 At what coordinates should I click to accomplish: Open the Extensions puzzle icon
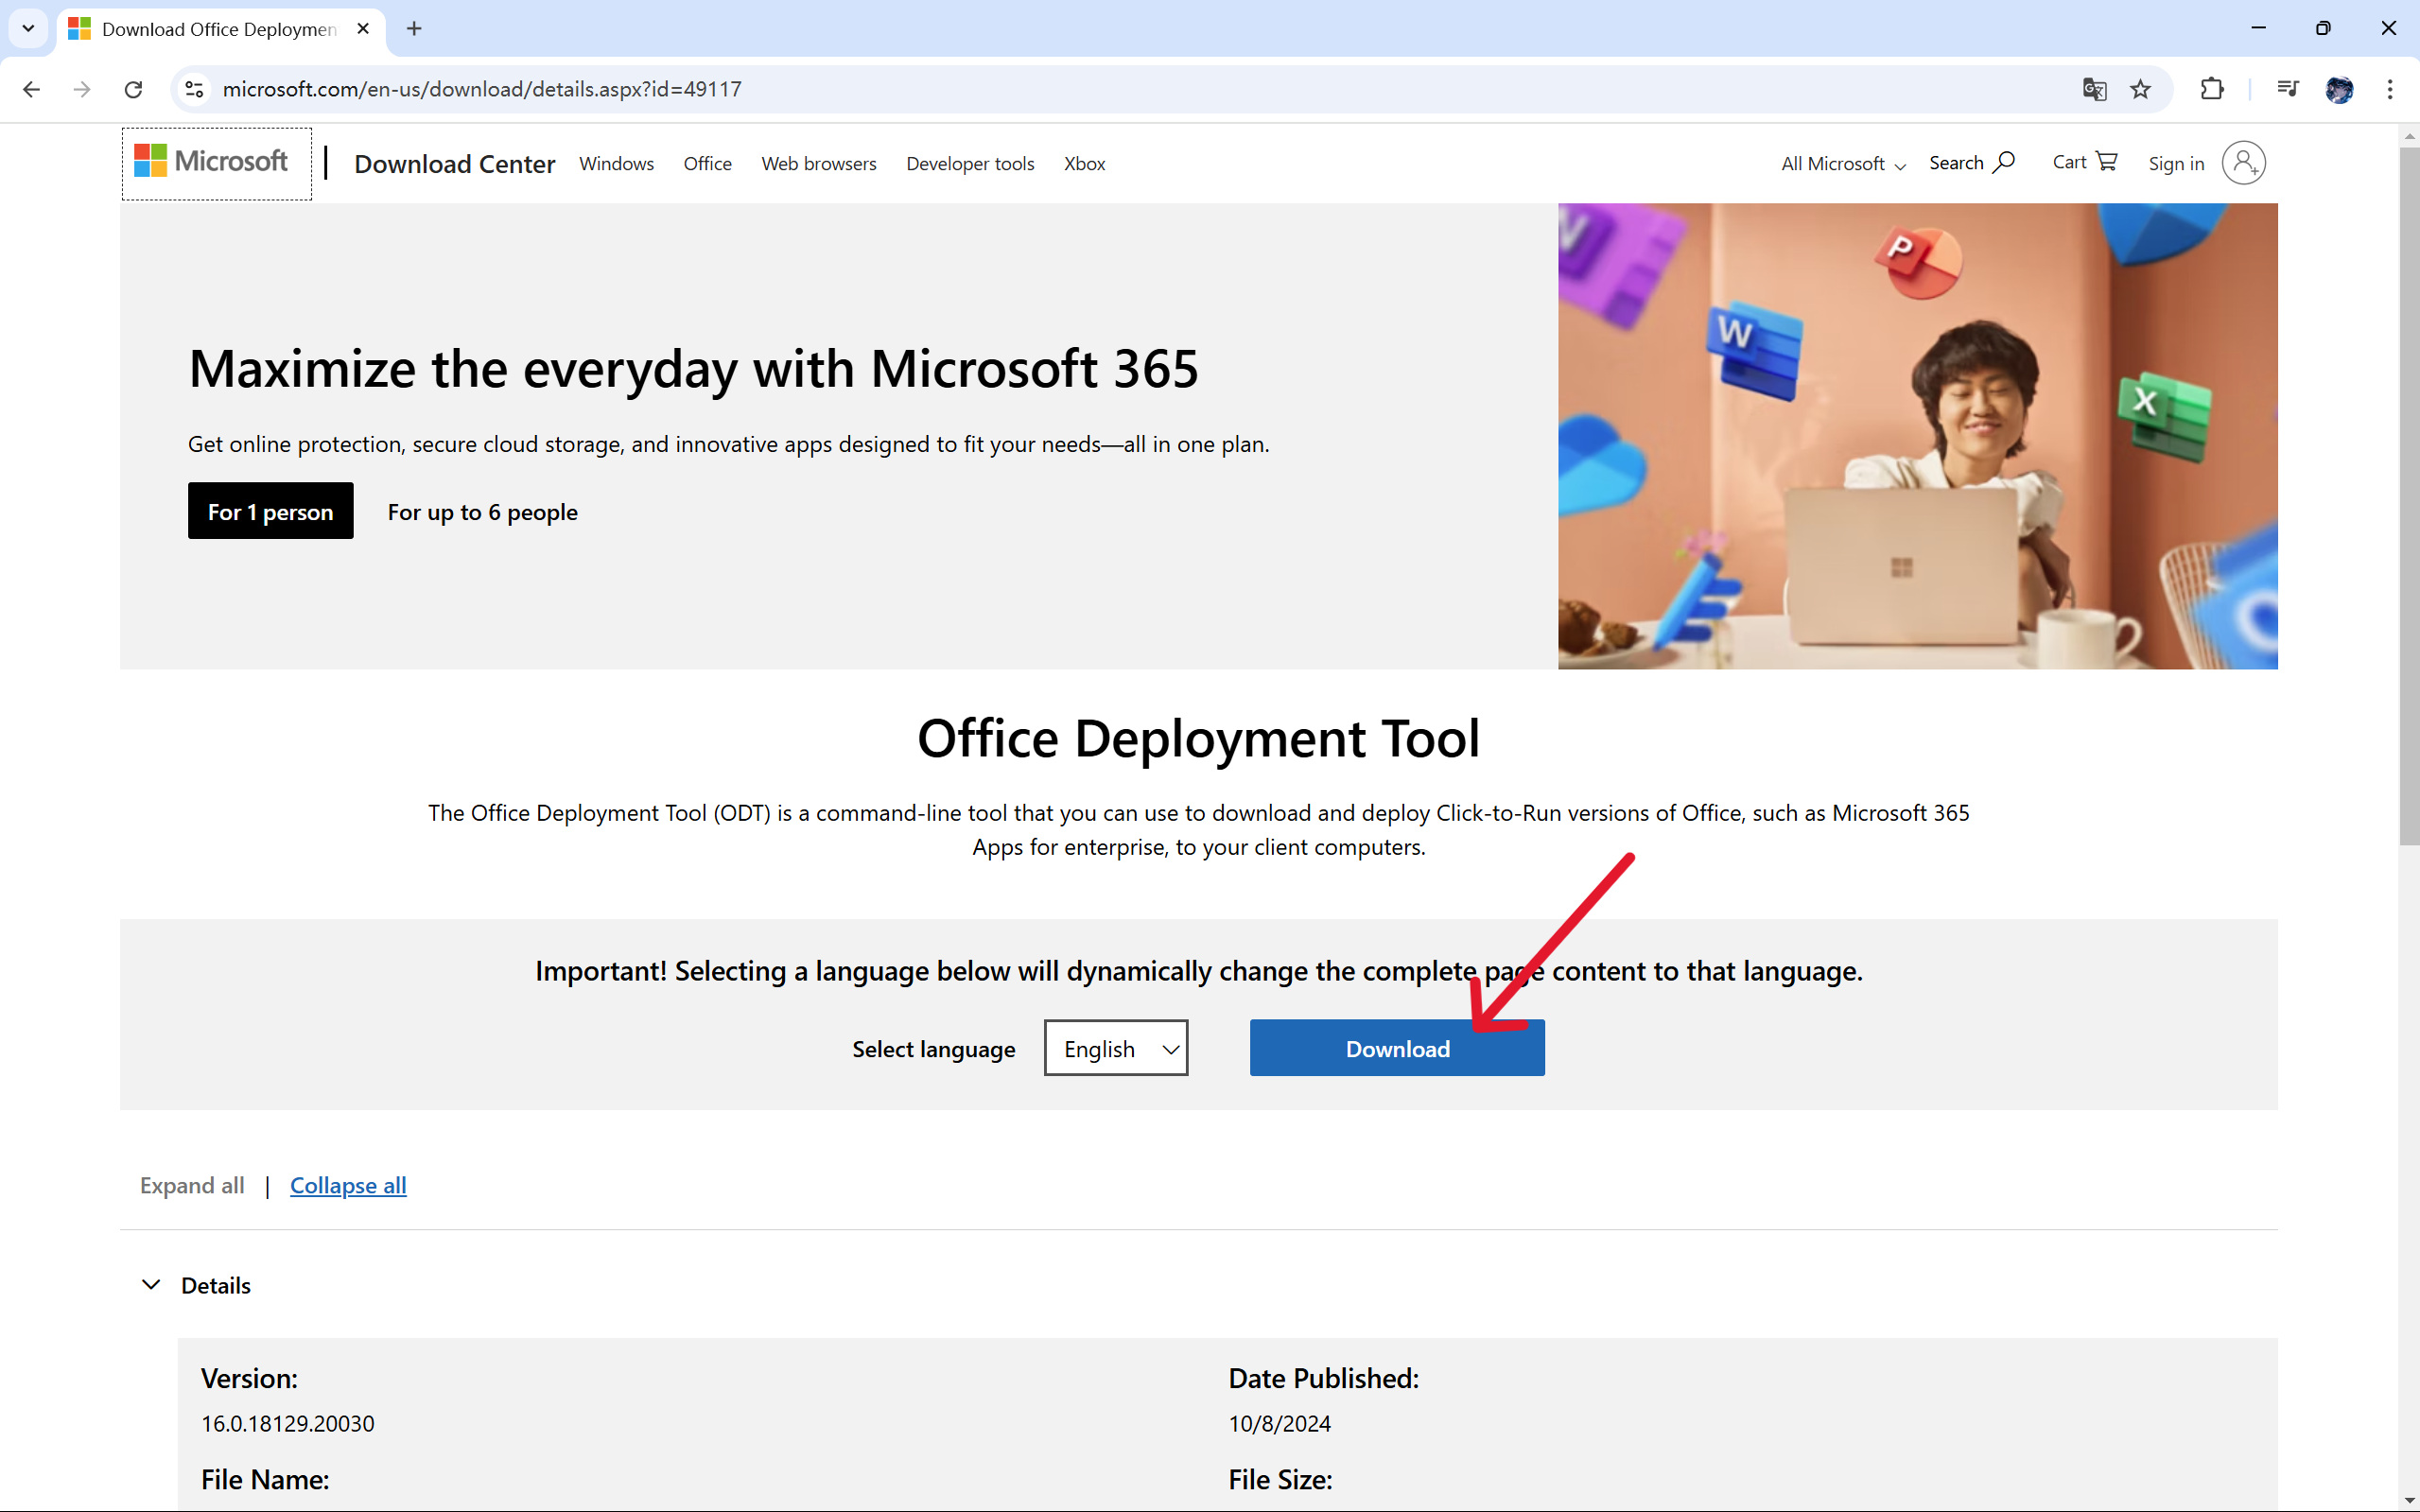tap(2212, 89)
